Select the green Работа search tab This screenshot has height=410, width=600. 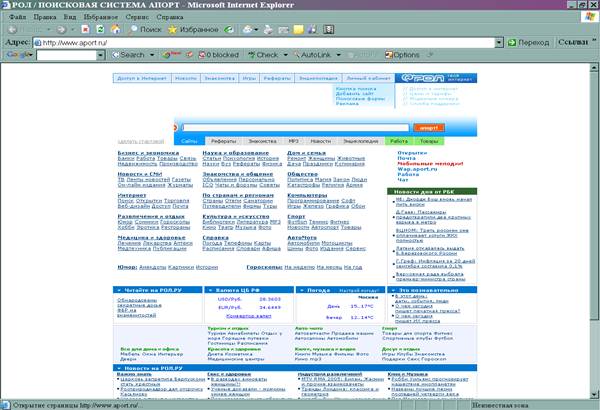[399, 141]
